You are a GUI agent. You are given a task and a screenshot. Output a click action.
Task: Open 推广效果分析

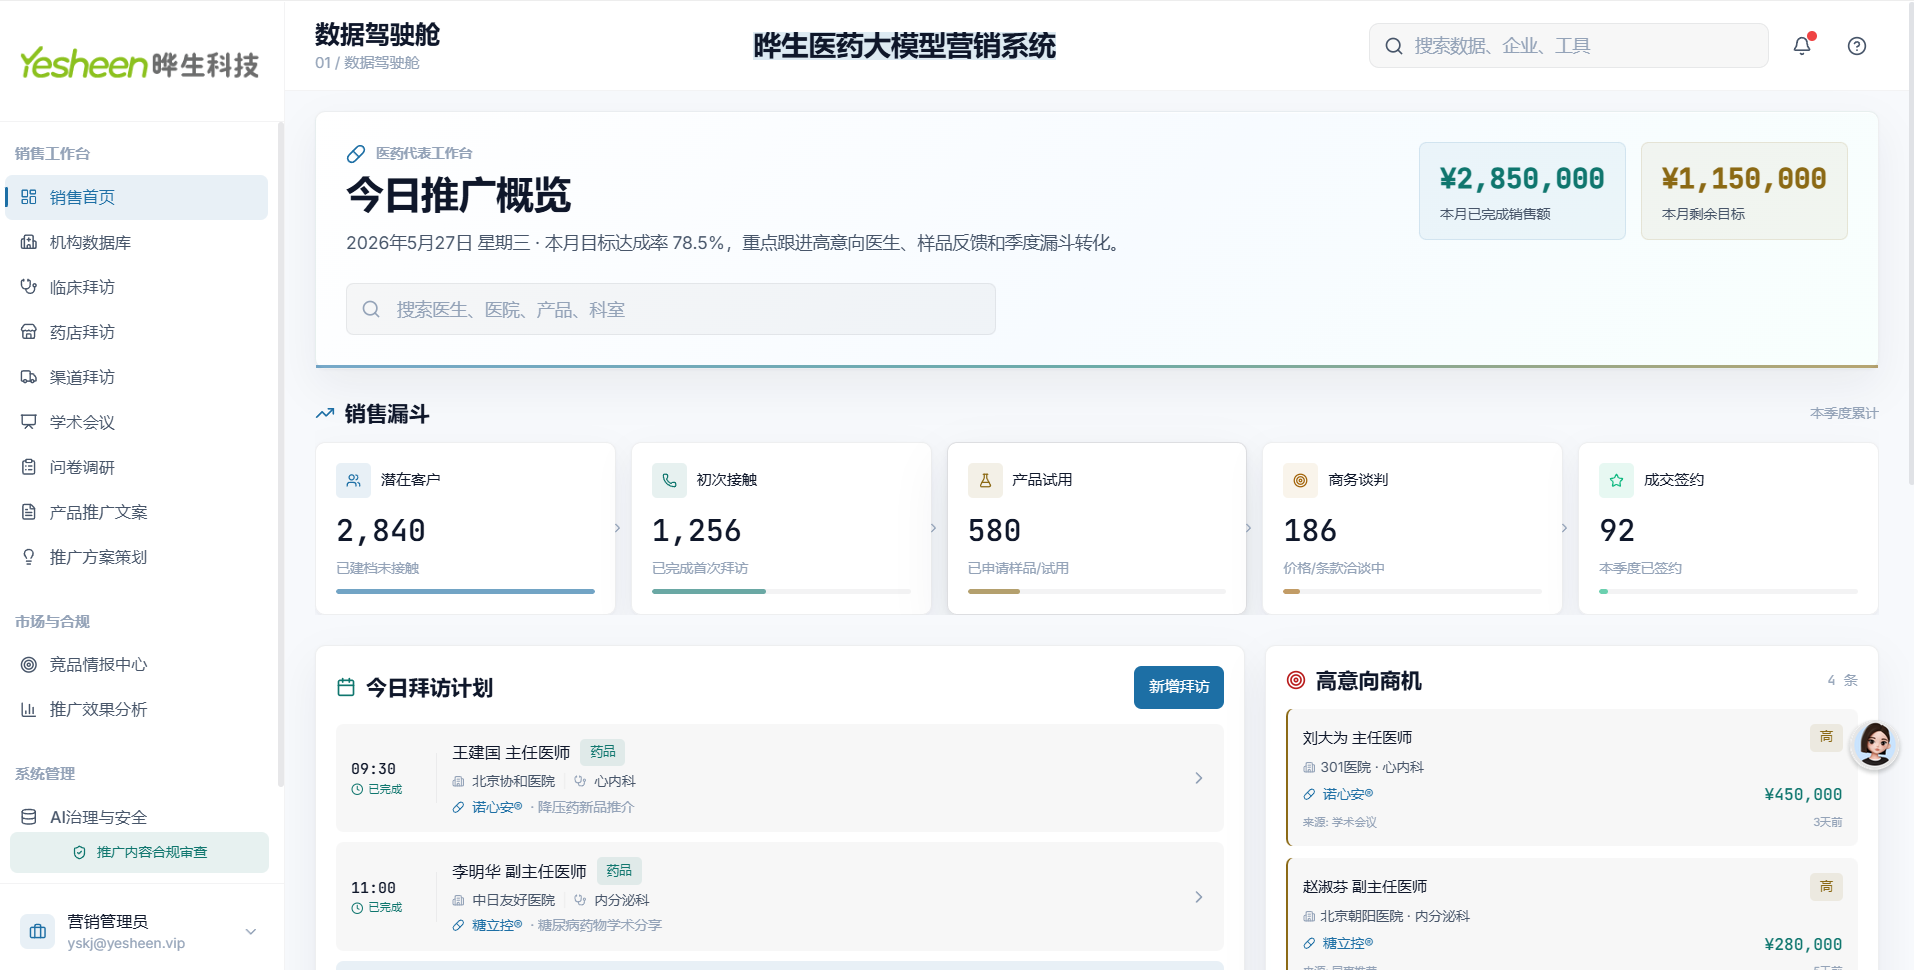point(137,709)
